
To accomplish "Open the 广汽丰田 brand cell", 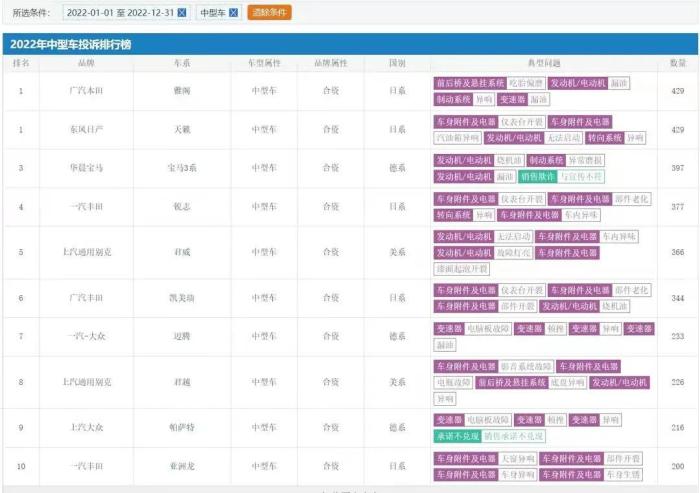I will (x=86, y=298).
